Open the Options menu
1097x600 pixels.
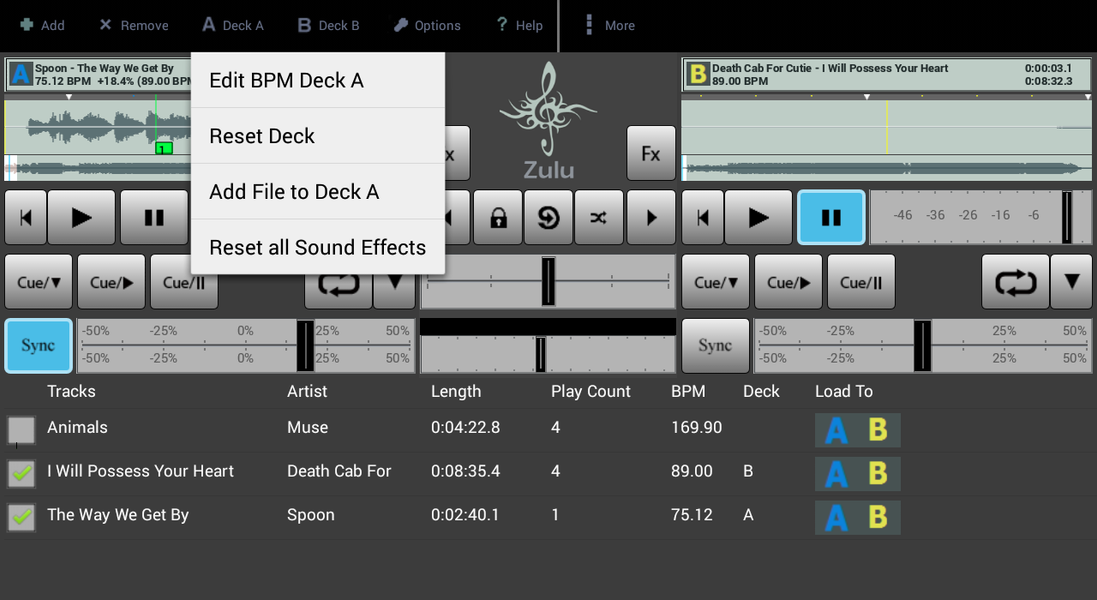pos(427,25)
